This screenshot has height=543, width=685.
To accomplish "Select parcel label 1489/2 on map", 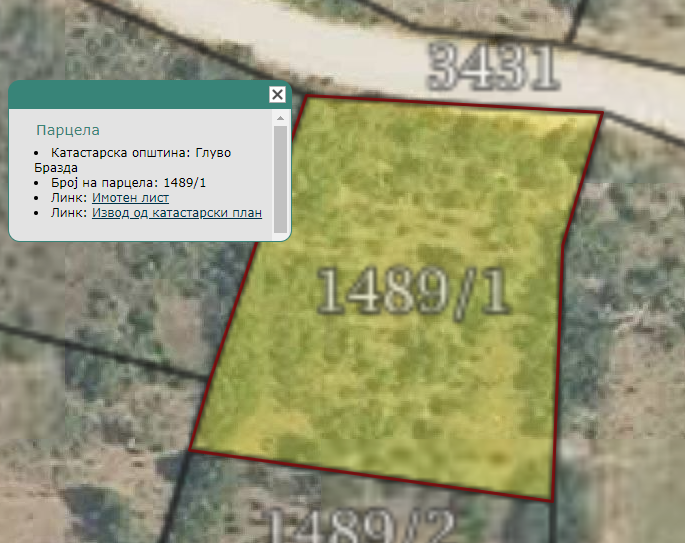I will 361,526.
